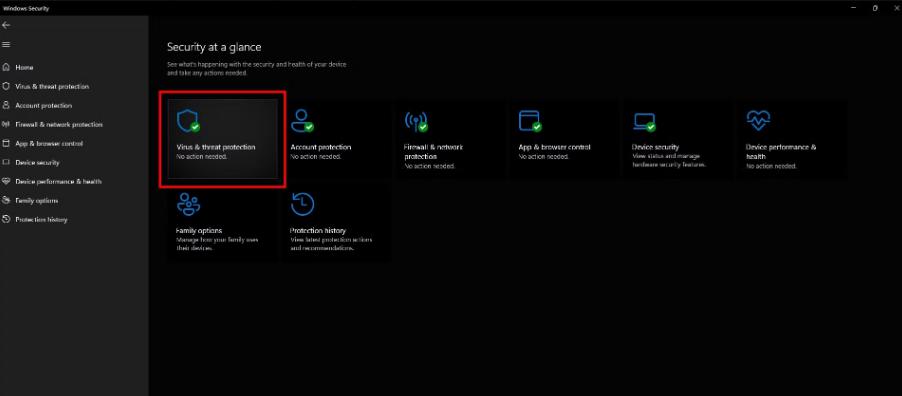The width and height of the screenshot is (902, 396).
Task: Choose Device security in sidebar
Action: (37, 162)
